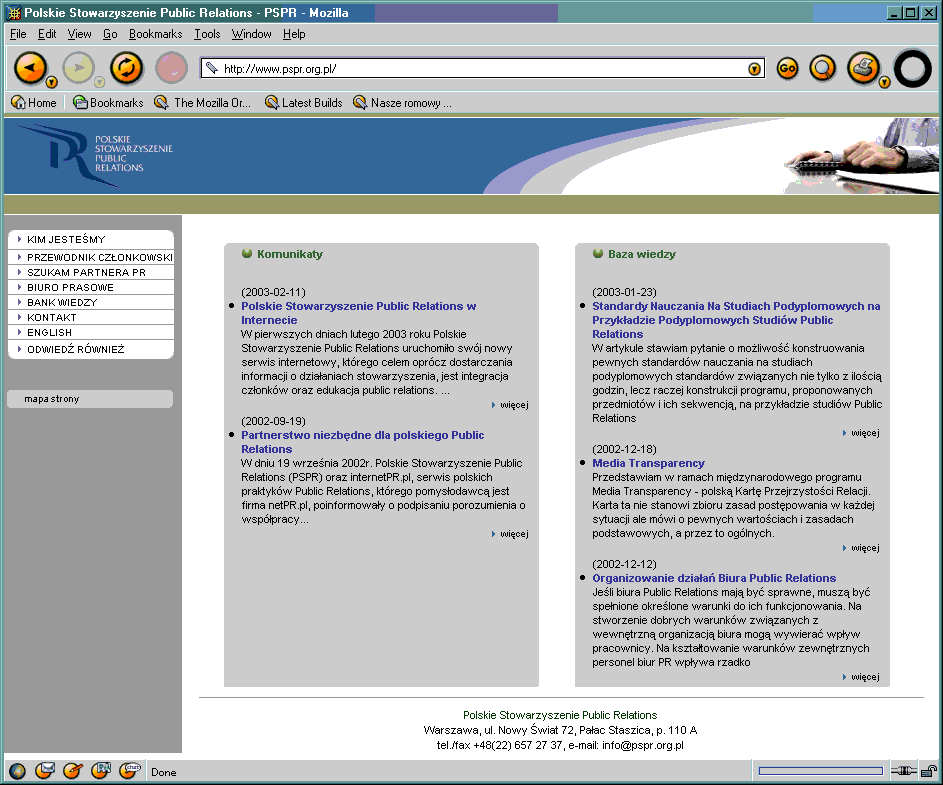Click the Baza wiedzy section heading
943x785 pixels.
tap(642, 254)
